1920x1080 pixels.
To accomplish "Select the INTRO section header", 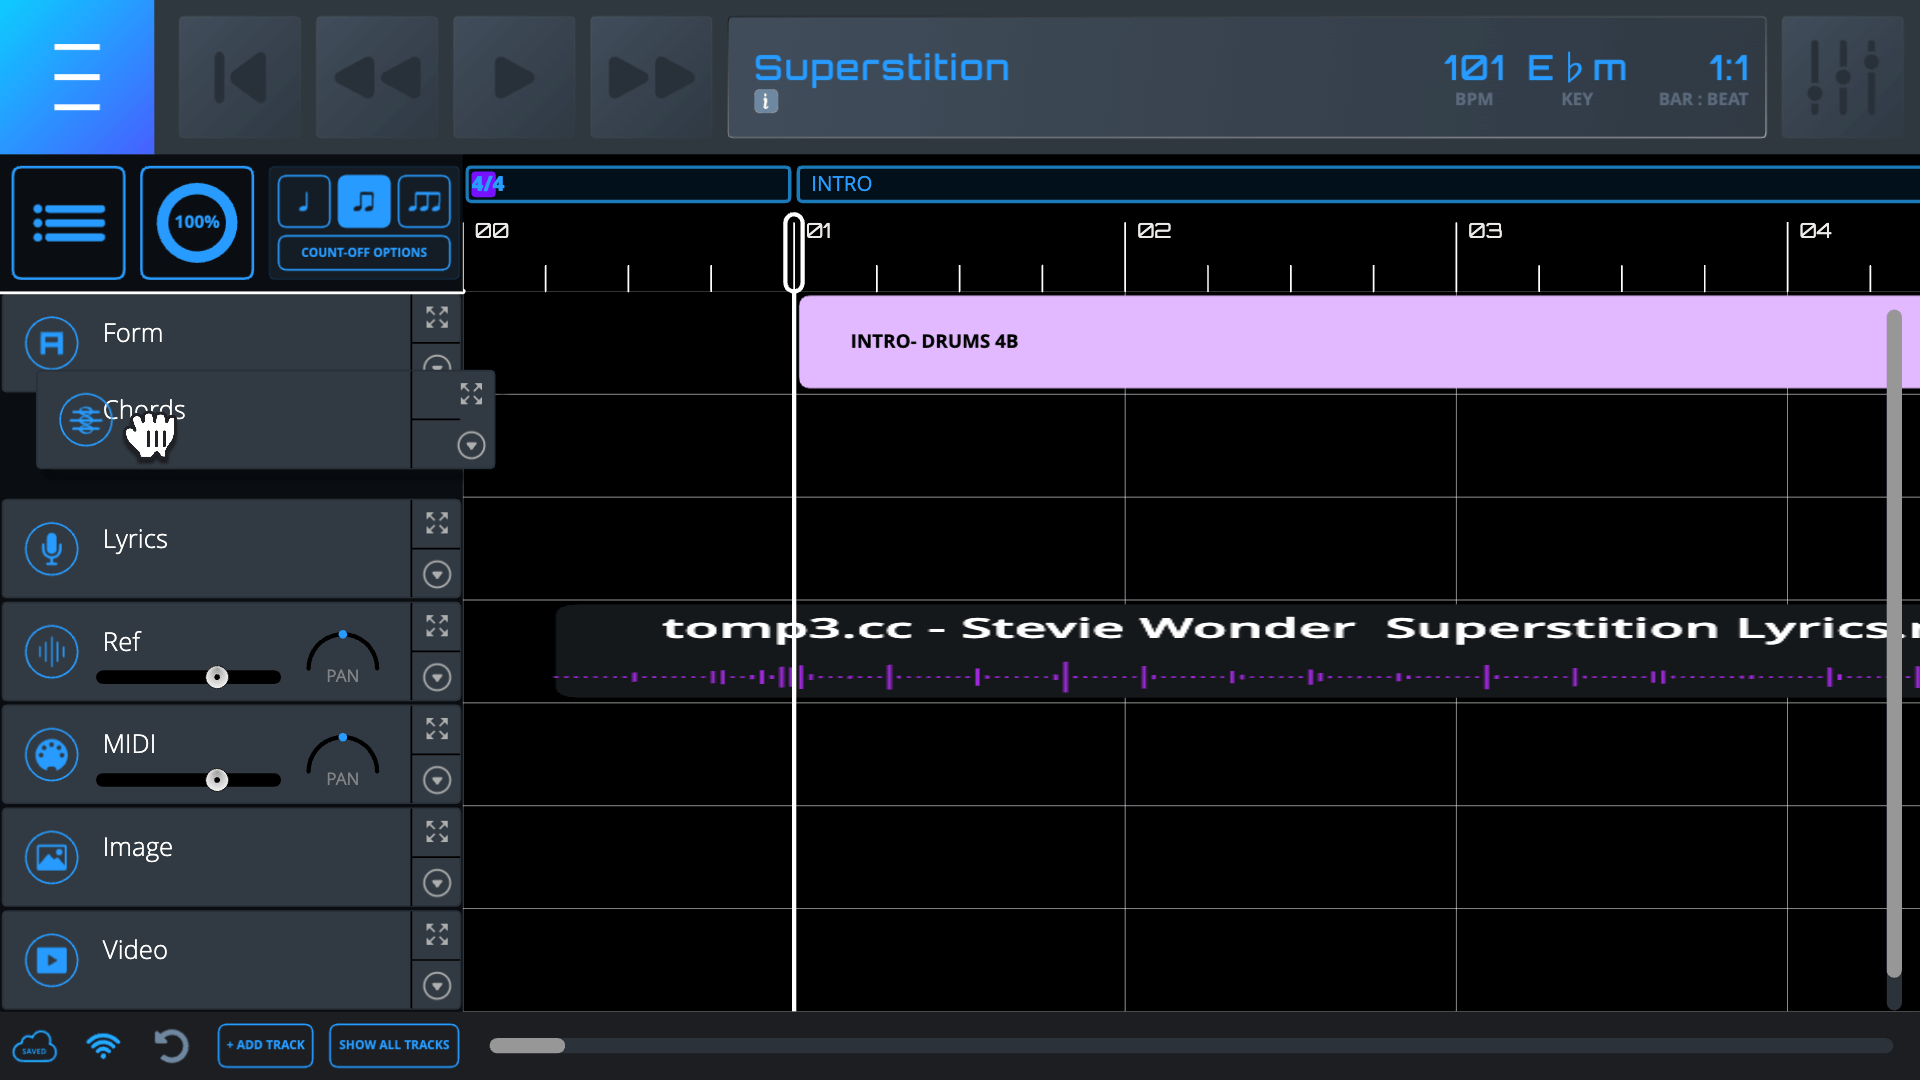I will 841,184.
